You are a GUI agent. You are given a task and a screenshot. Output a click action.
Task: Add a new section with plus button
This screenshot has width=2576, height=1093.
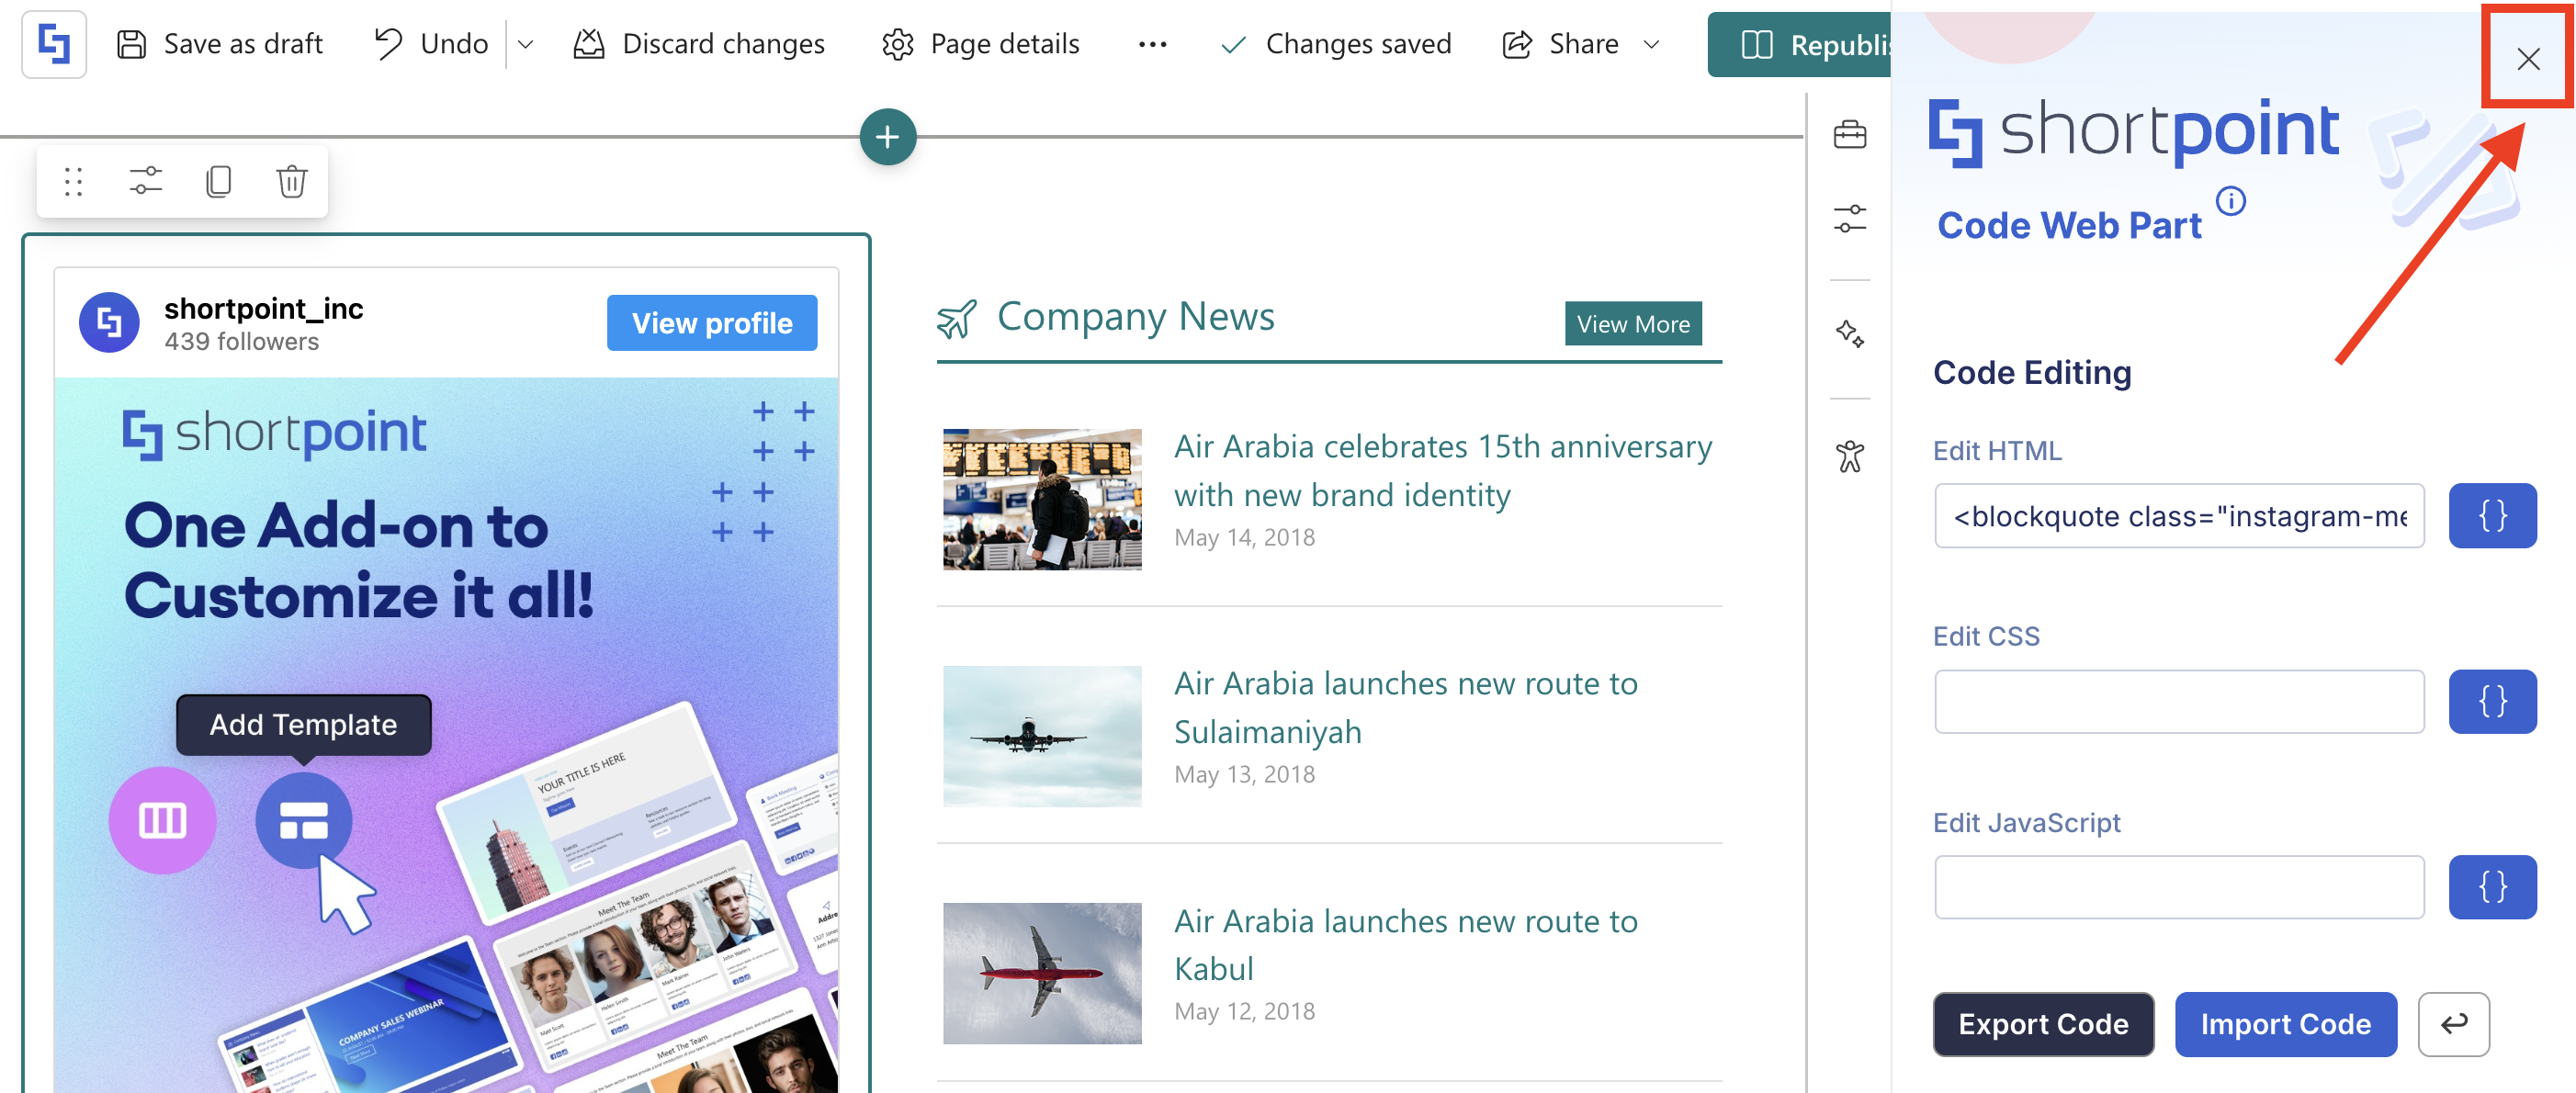(887, 137)
